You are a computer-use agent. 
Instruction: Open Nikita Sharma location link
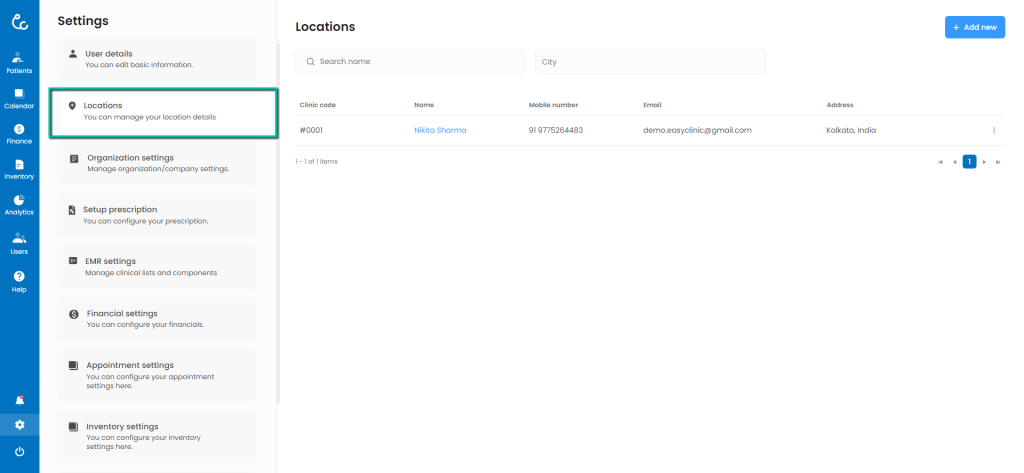tap(440, 130)
